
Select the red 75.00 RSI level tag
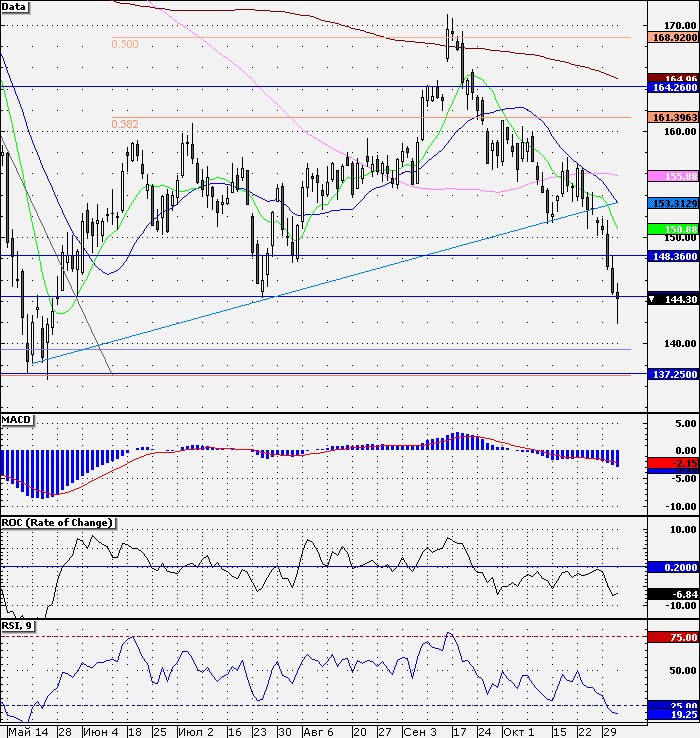(673, 638)
